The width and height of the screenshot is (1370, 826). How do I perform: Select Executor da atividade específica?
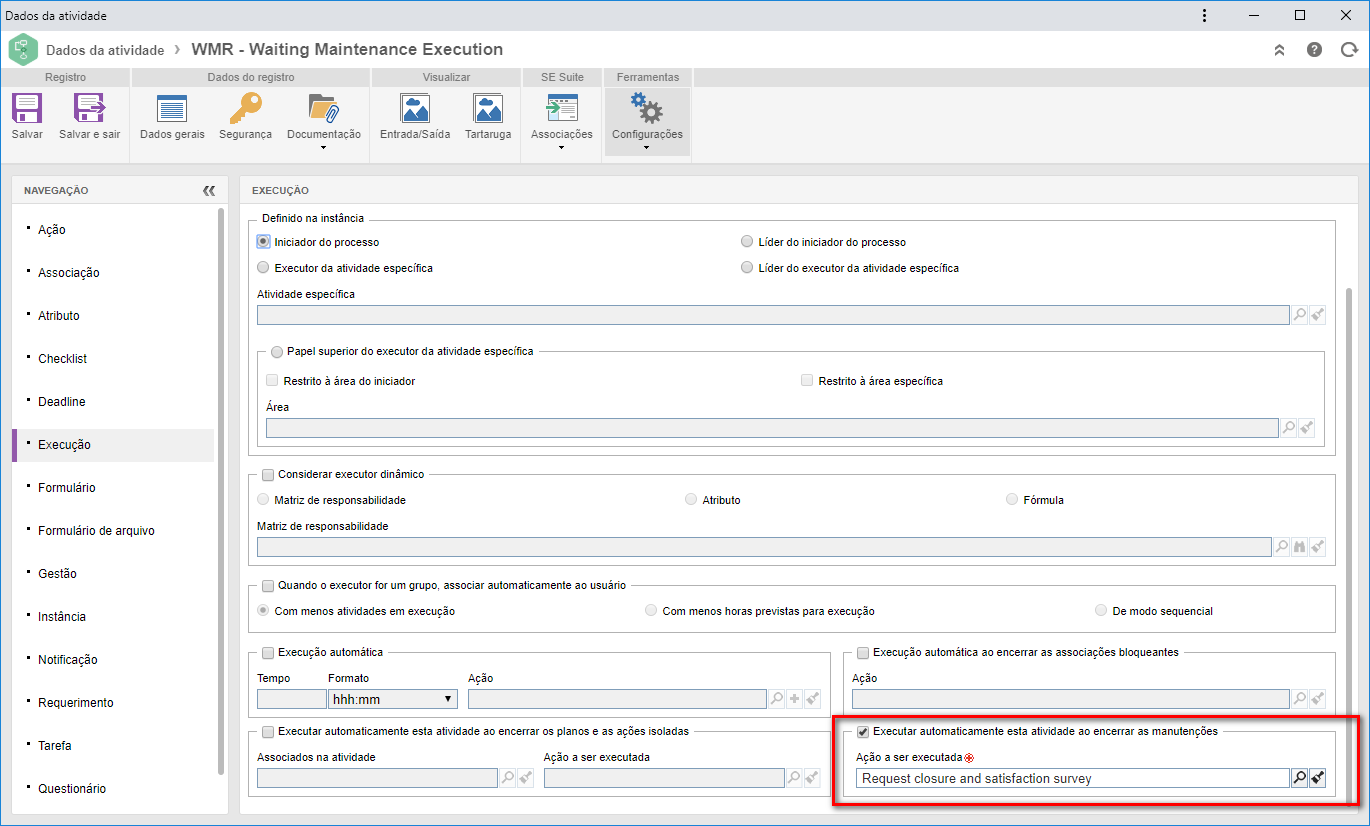pos(264,268)
